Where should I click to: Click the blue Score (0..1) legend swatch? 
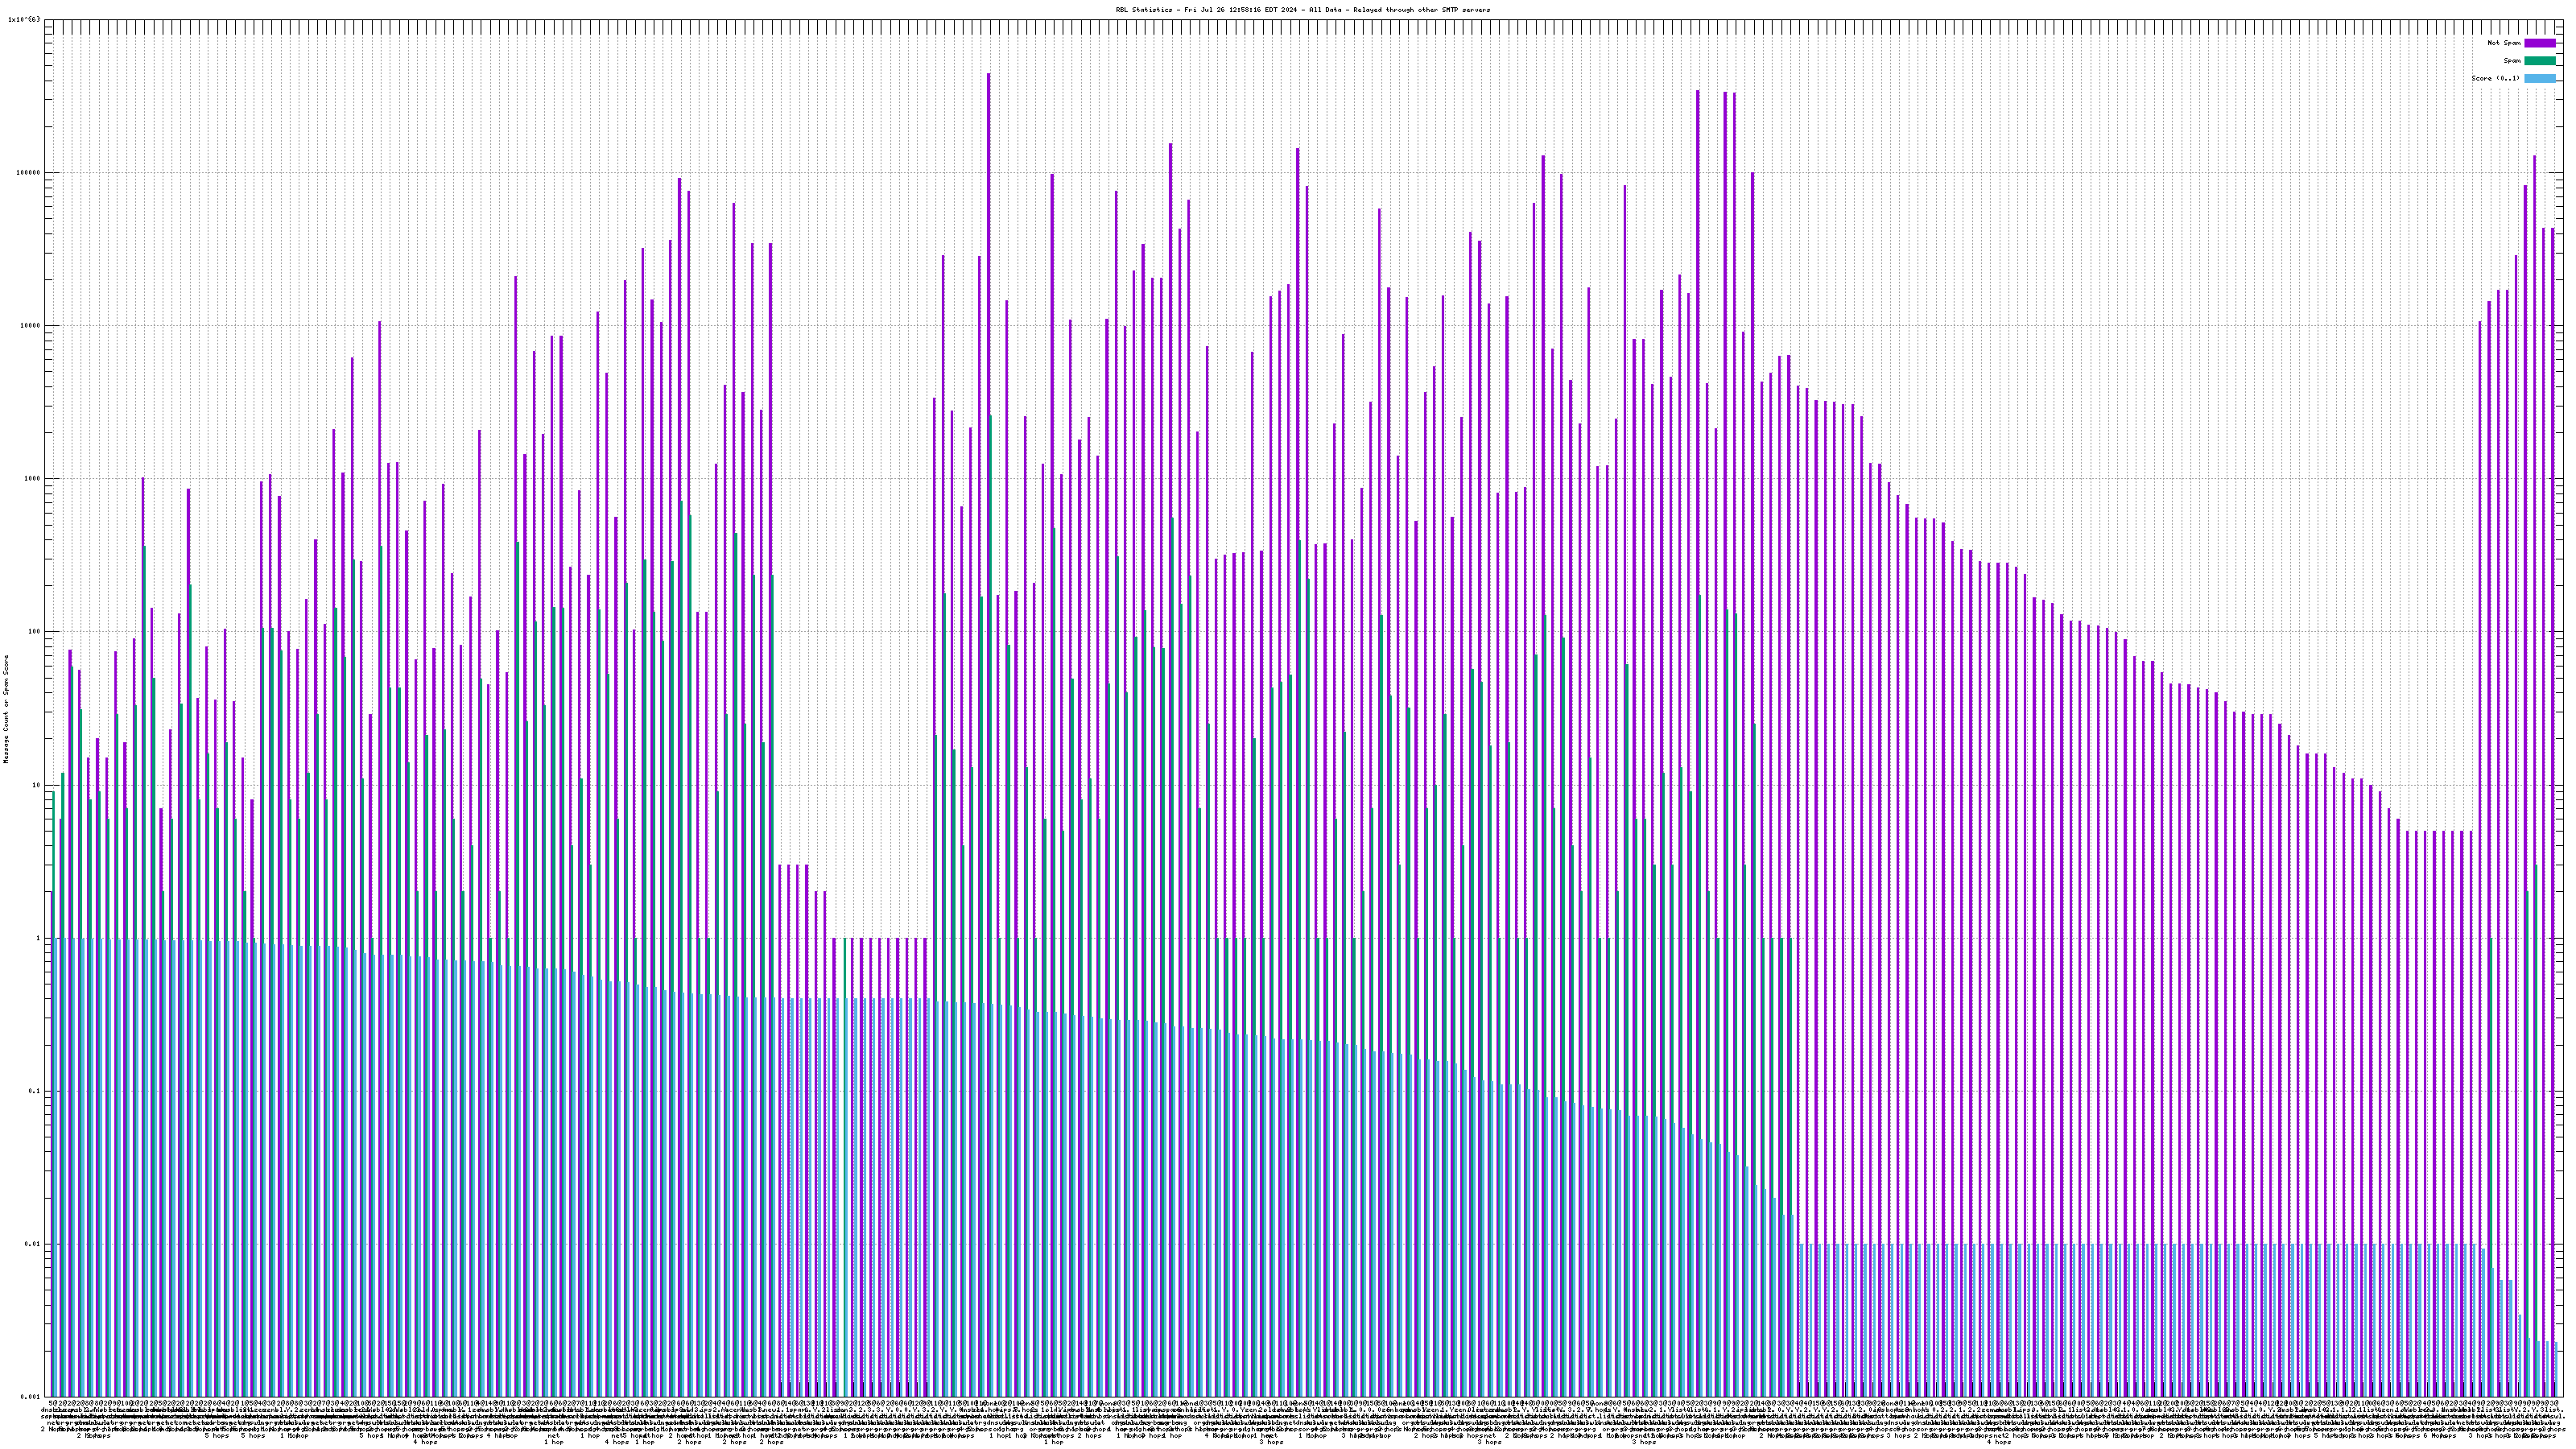coord(2539,78)
